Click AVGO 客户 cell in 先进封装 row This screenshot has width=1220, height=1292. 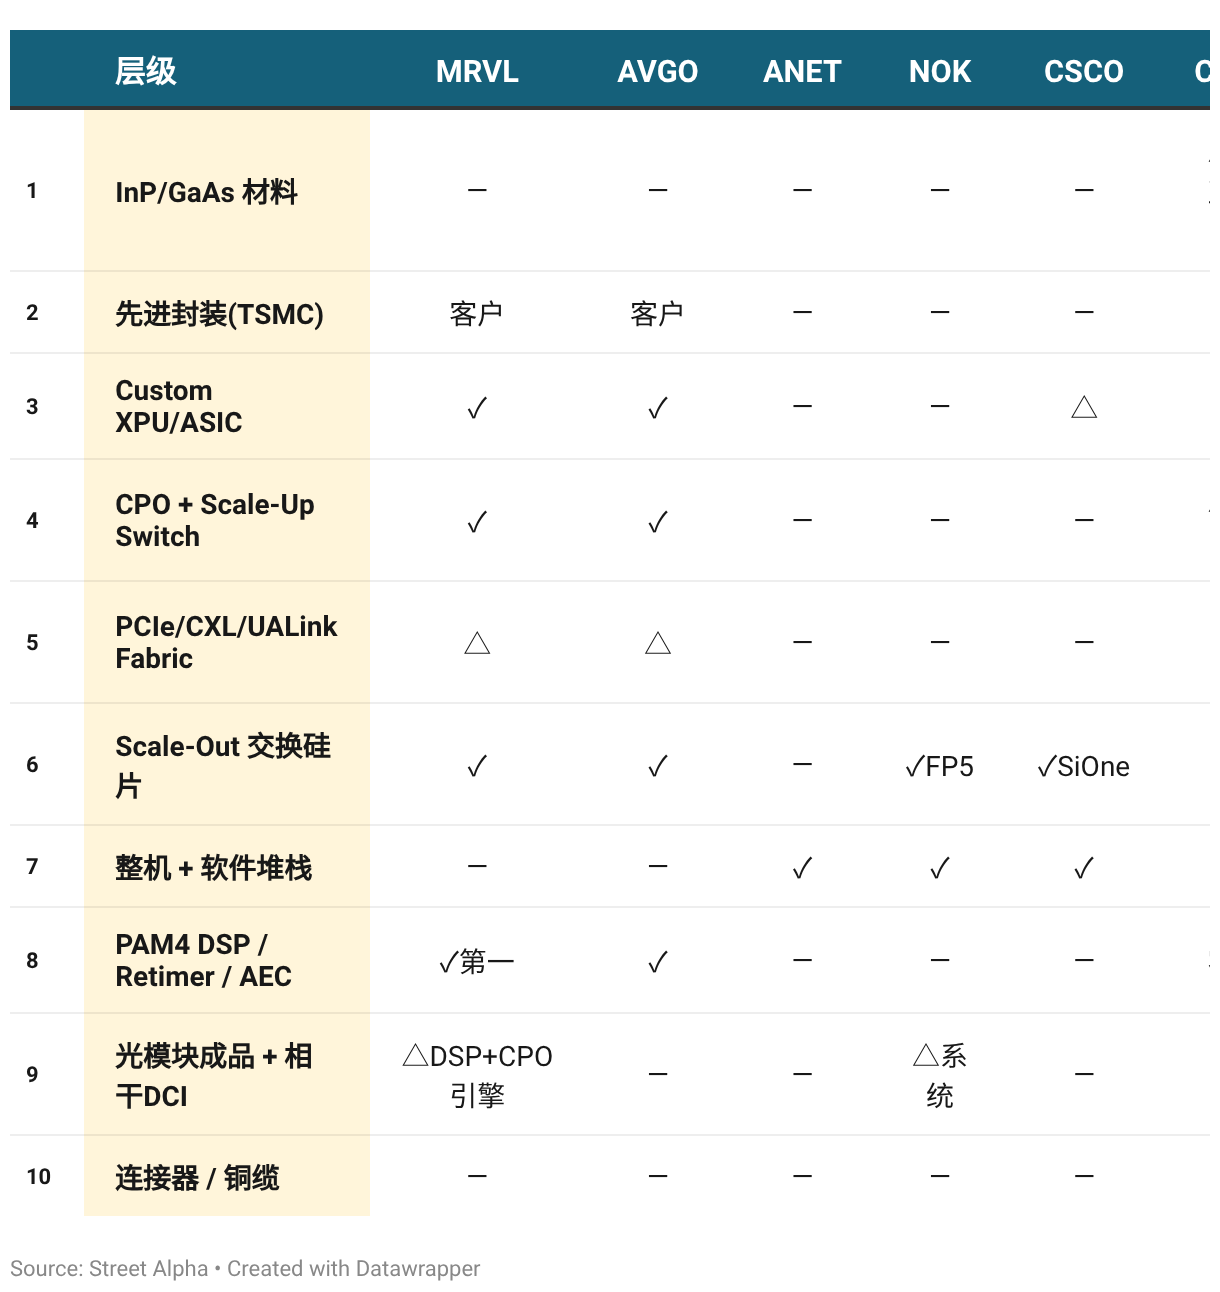coord(657,314)
